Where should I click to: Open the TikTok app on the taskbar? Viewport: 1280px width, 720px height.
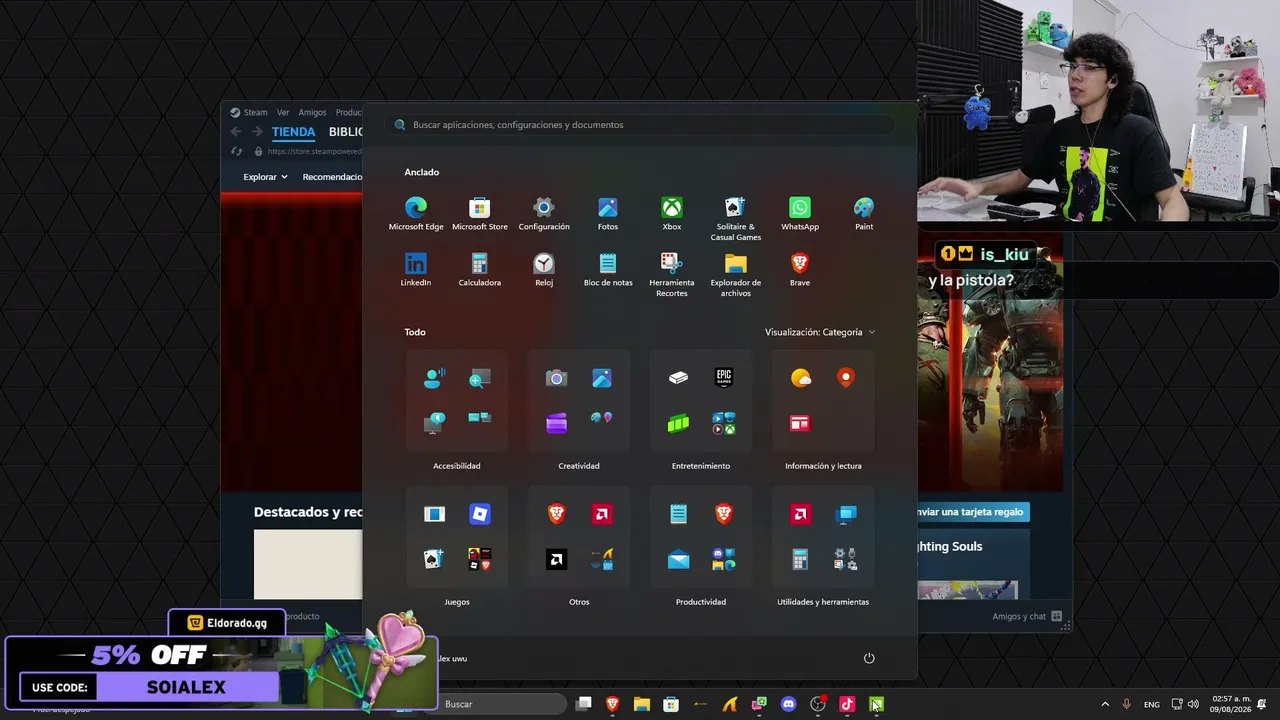point(847,704)
